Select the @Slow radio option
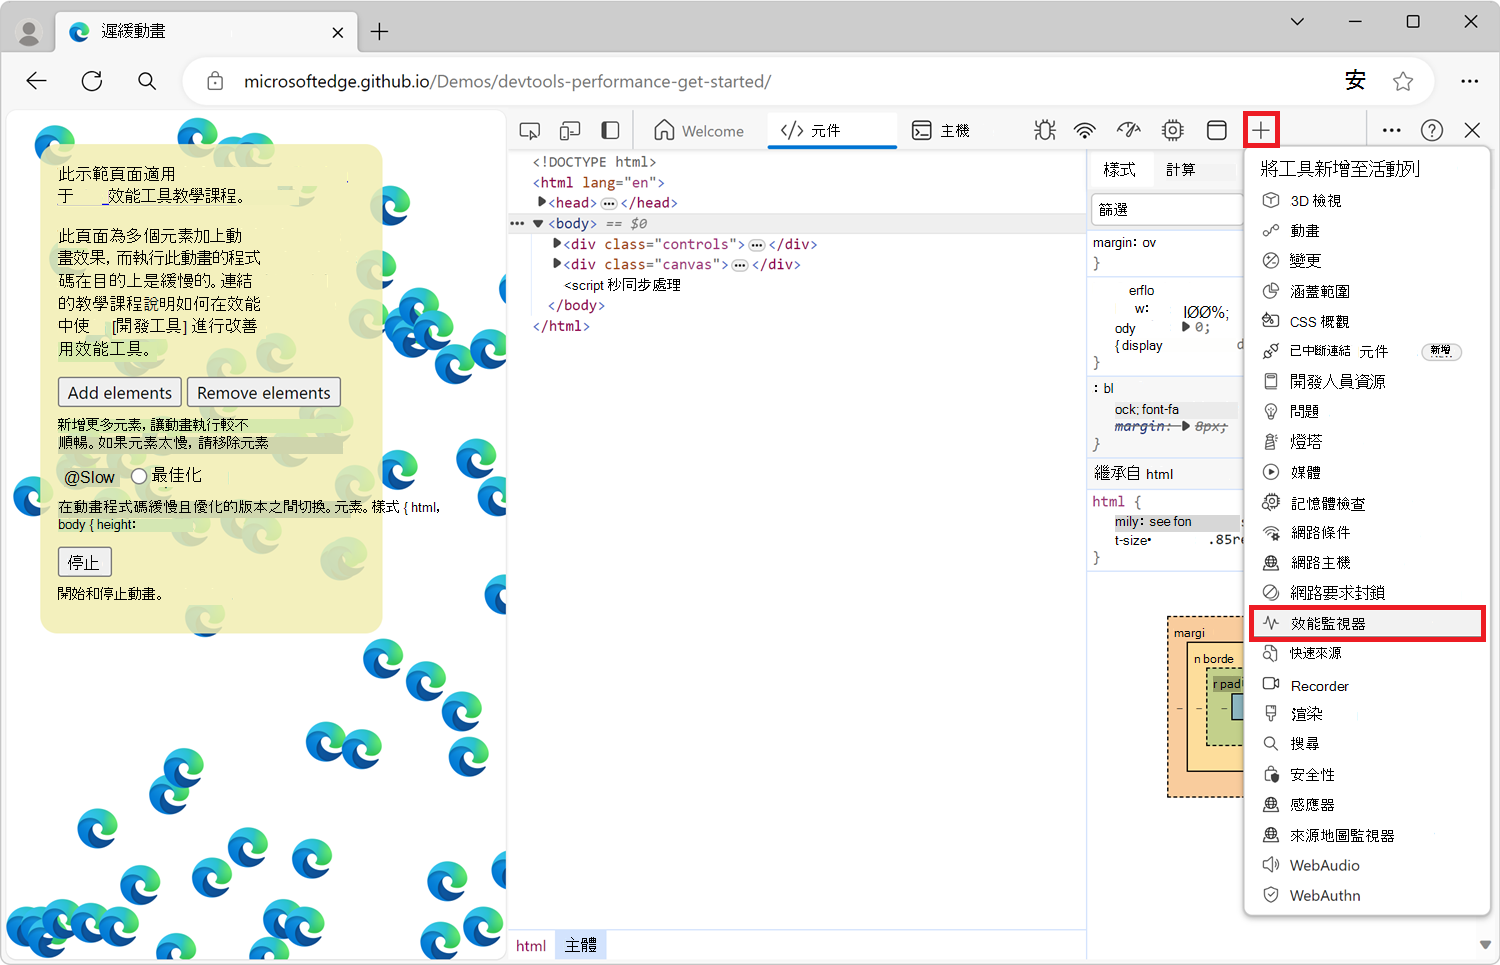Viewport: 1500px width, 965px height. [x=89, y=477]
